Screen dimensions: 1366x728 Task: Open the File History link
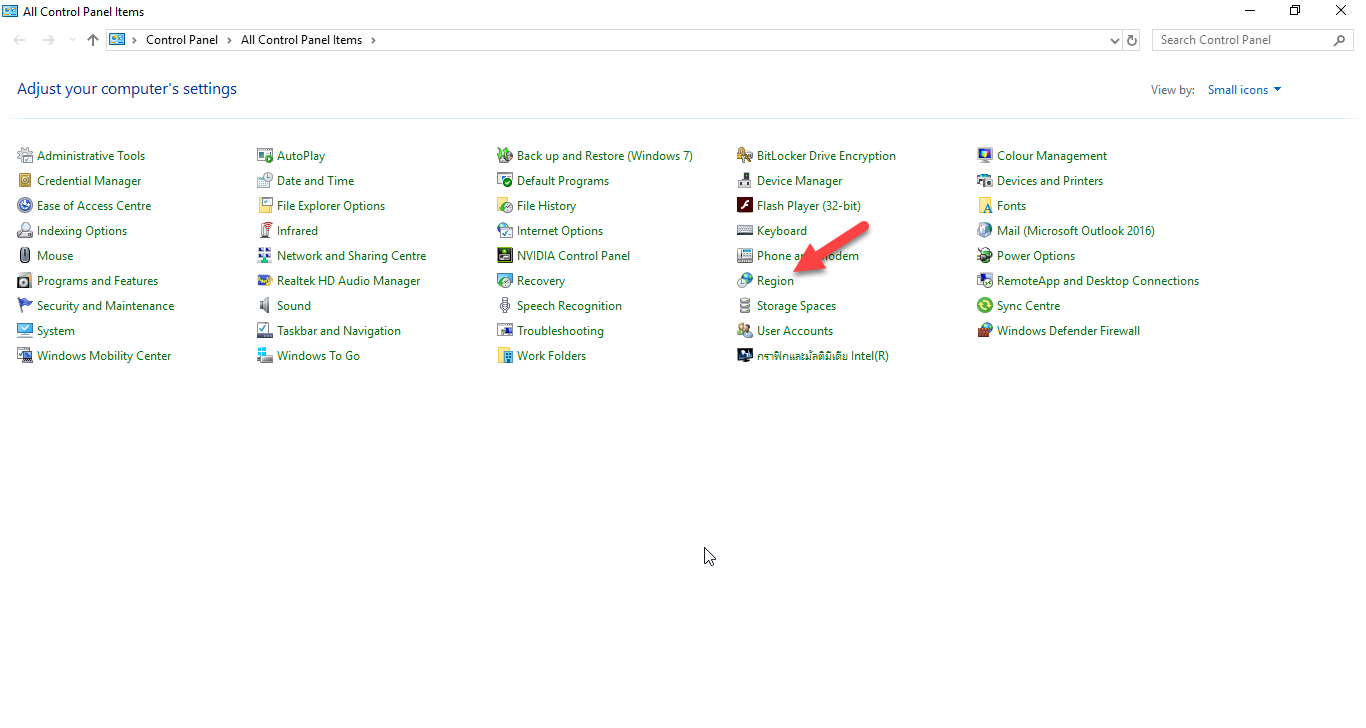click(546, 205)
